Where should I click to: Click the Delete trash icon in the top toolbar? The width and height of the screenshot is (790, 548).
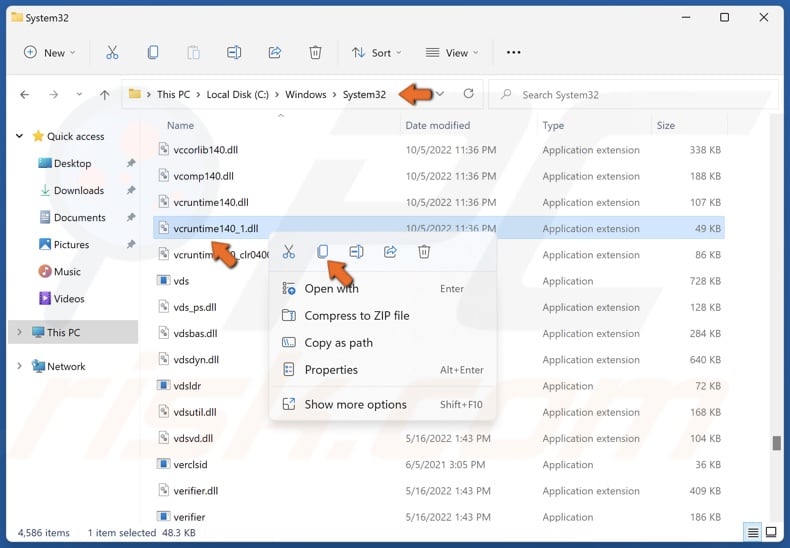315,52
